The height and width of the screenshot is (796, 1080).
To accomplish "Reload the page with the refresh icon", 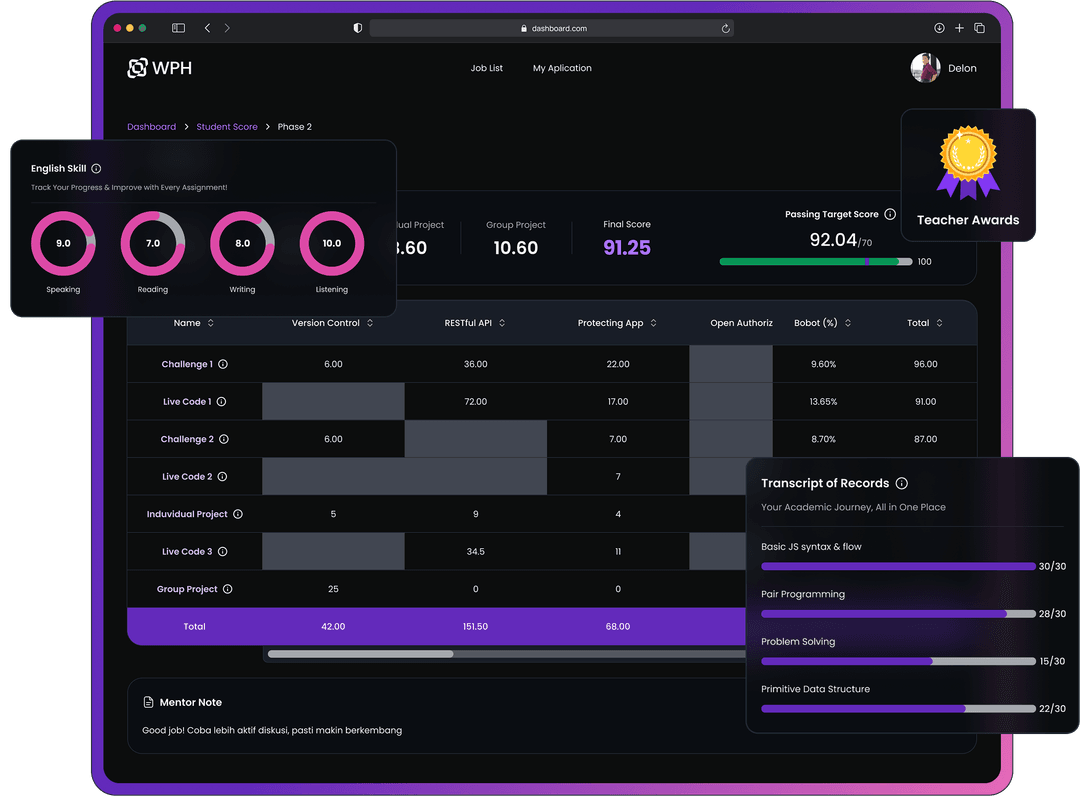I will point(725,29).
